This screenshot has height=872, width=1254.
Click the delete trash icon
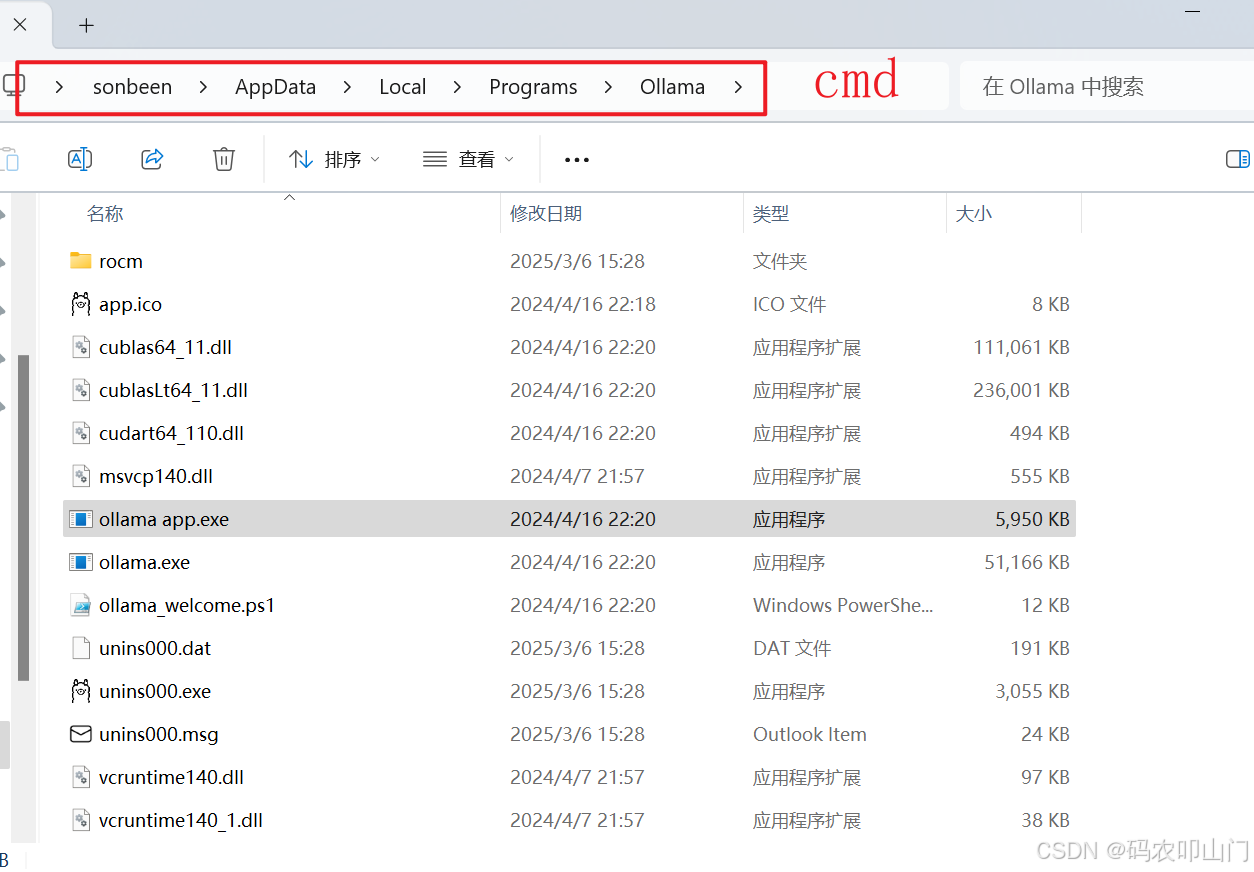(x=224, y=159)
